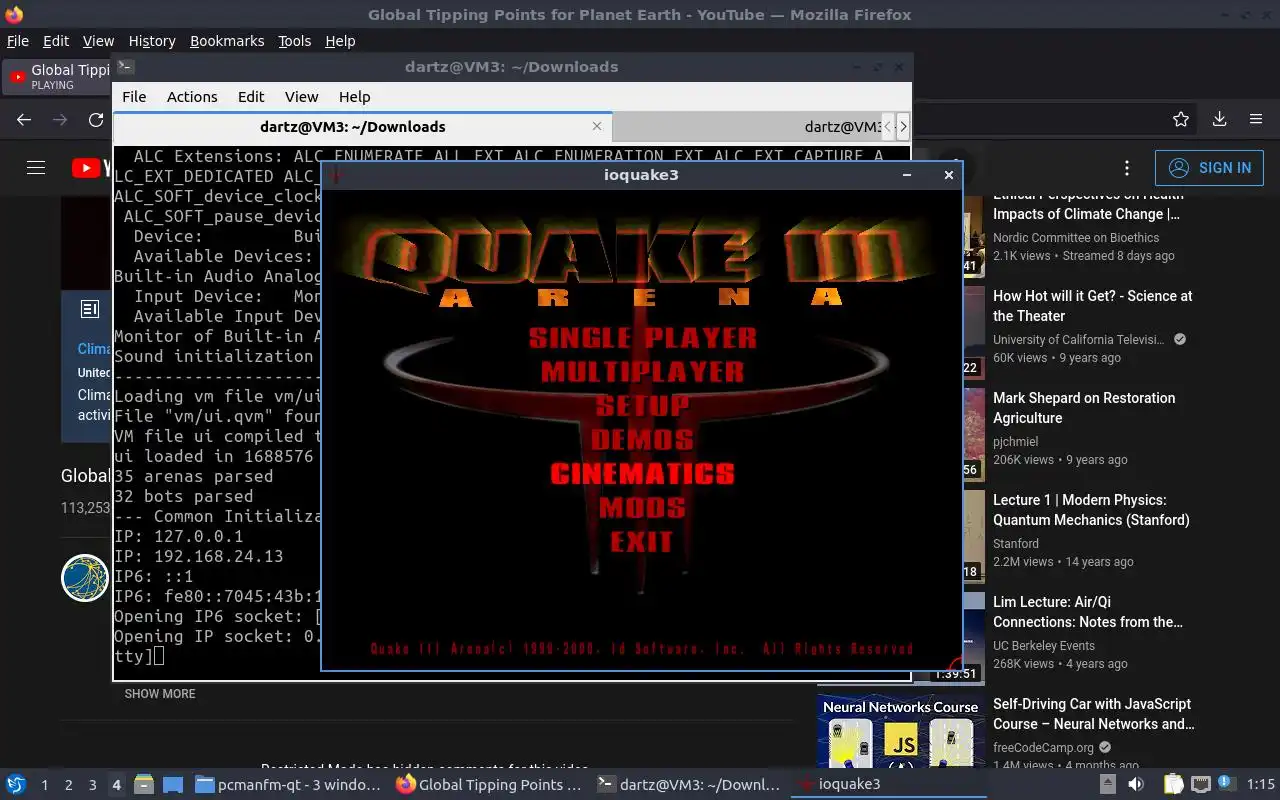Open 'Lim Lecture: Air/Qi Connections' video
The width and height of the screenshot is (1280, 800).
pos(1088,612)
